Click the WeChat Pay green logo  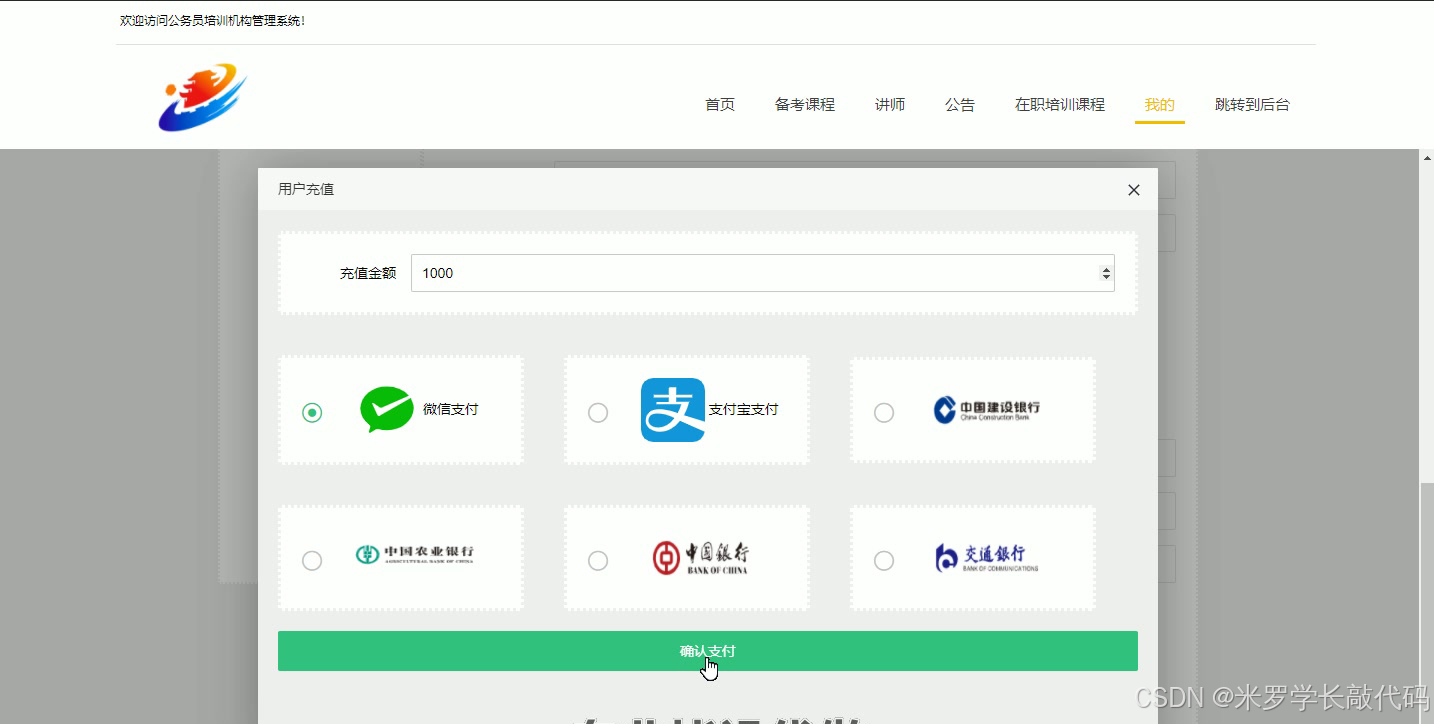tap(387, 409)
